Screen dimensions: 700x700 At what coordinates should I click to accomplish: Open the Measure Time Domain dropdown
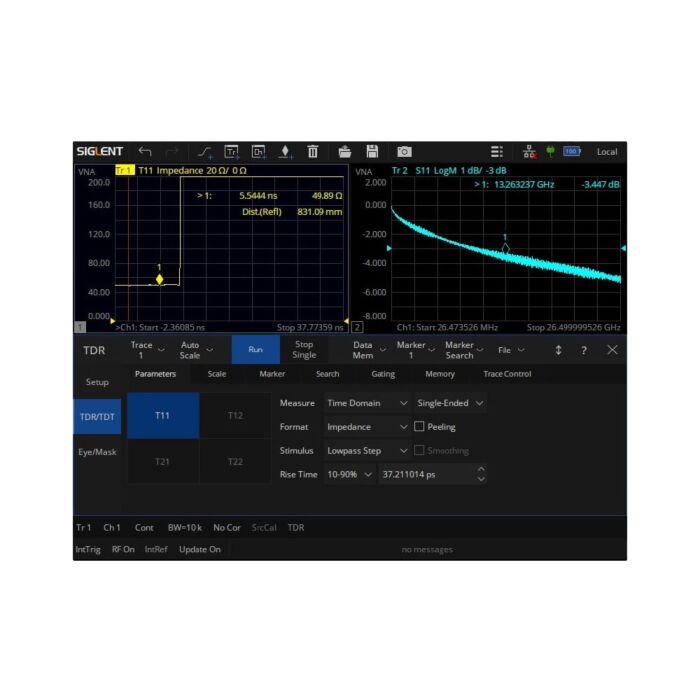pyautogui.click(x=367, y=403)
